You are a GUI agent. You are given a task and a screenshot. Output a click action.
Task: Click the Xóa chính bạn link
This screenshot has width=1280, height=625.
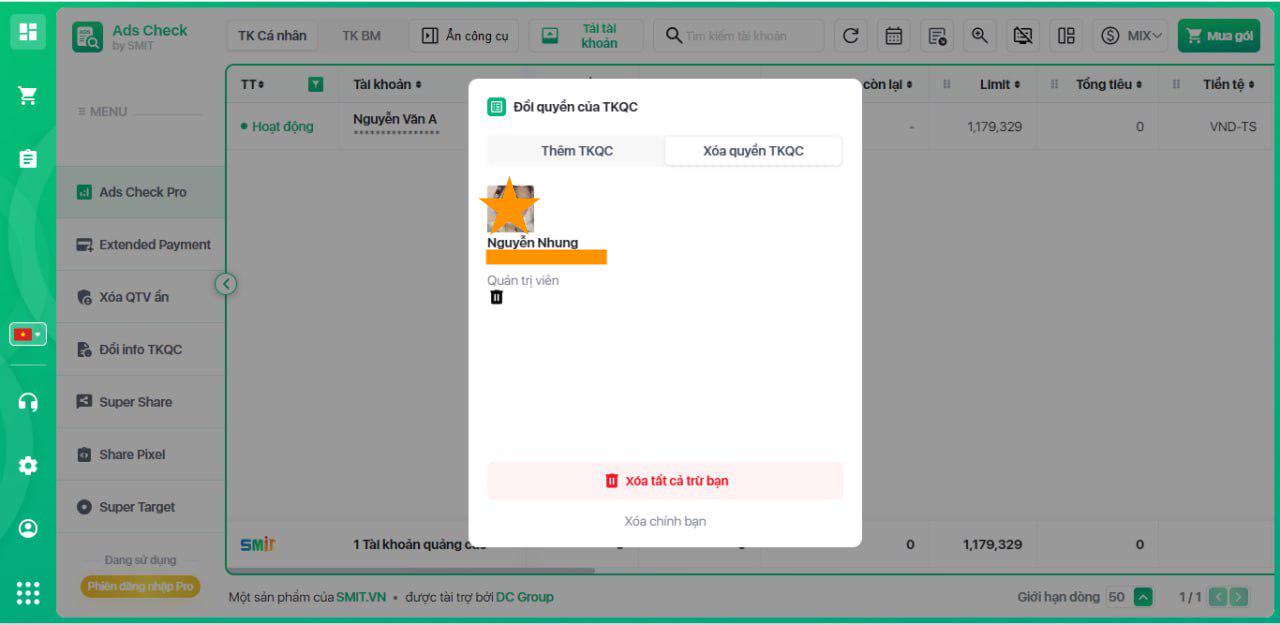(x=665, y=521)
